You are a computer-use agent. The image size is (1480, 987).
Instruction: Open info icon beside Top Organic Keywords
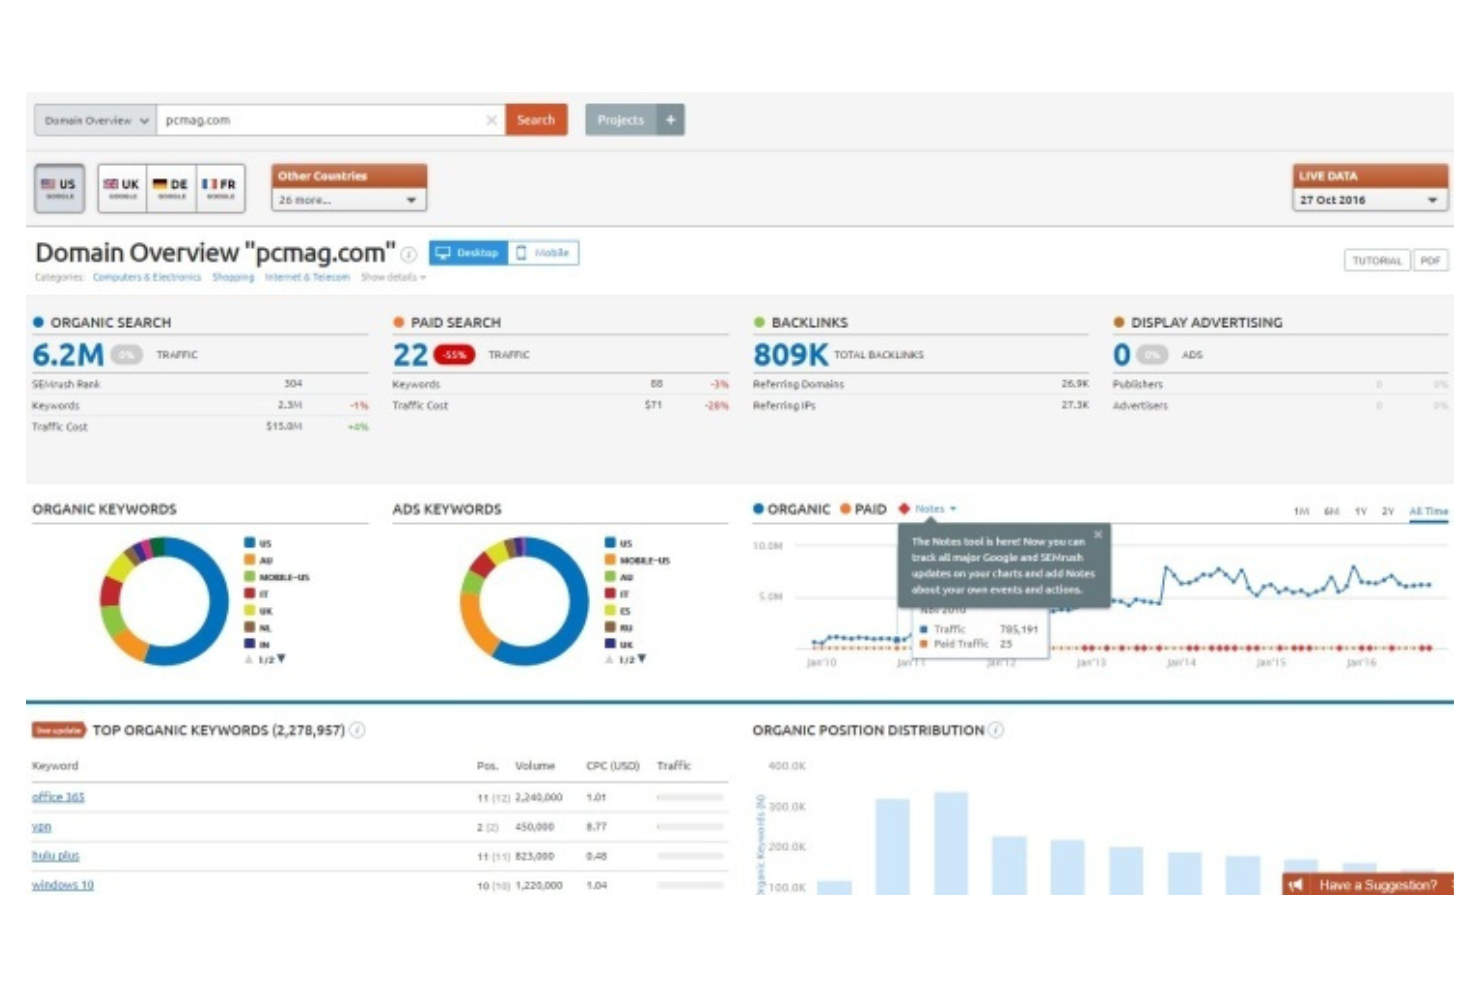click(357, 730)
